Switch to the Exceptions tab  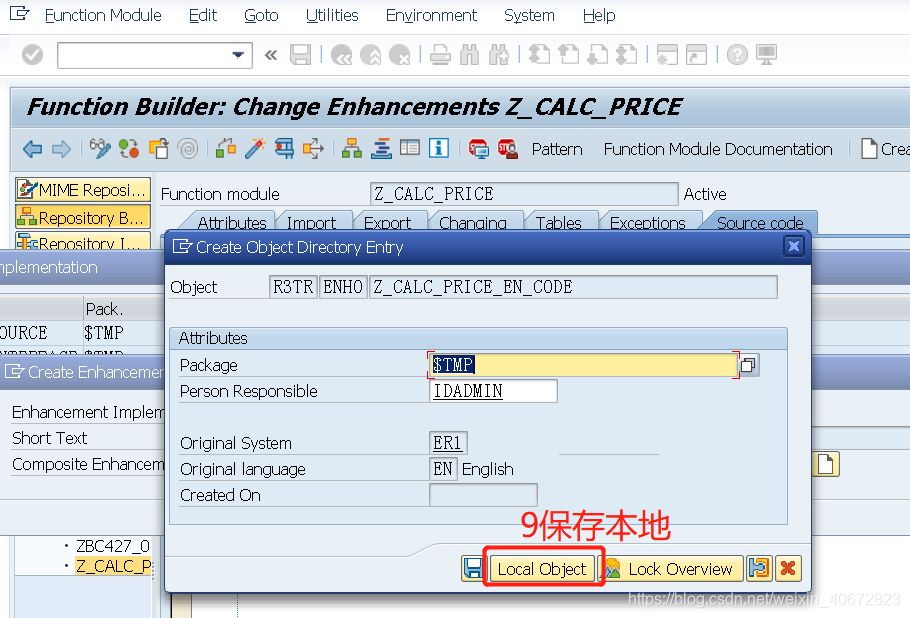click(x=648, y=222)
